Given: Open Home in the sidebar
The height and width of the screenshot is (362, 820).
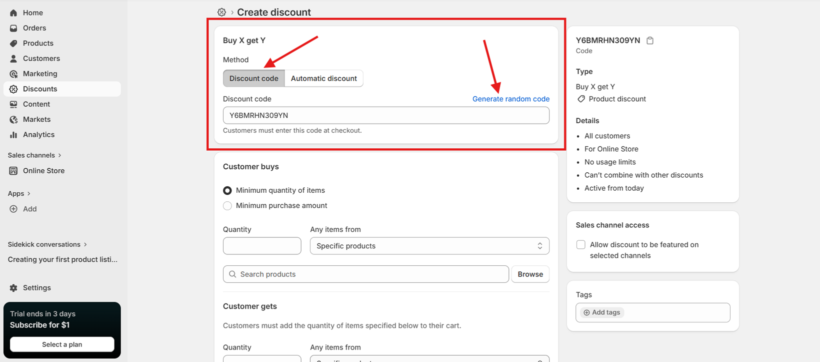Looking at the screenshot, I should [x=62, y=13].
